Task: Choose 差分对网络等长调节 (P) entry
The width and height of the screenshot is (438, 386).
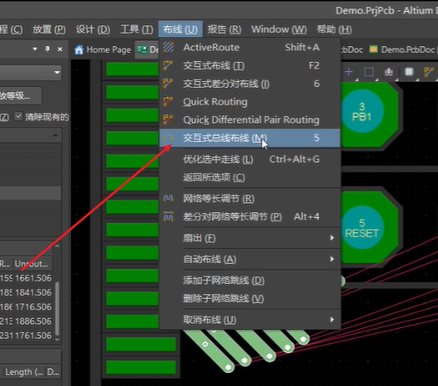Action: [x=250, y=217]
